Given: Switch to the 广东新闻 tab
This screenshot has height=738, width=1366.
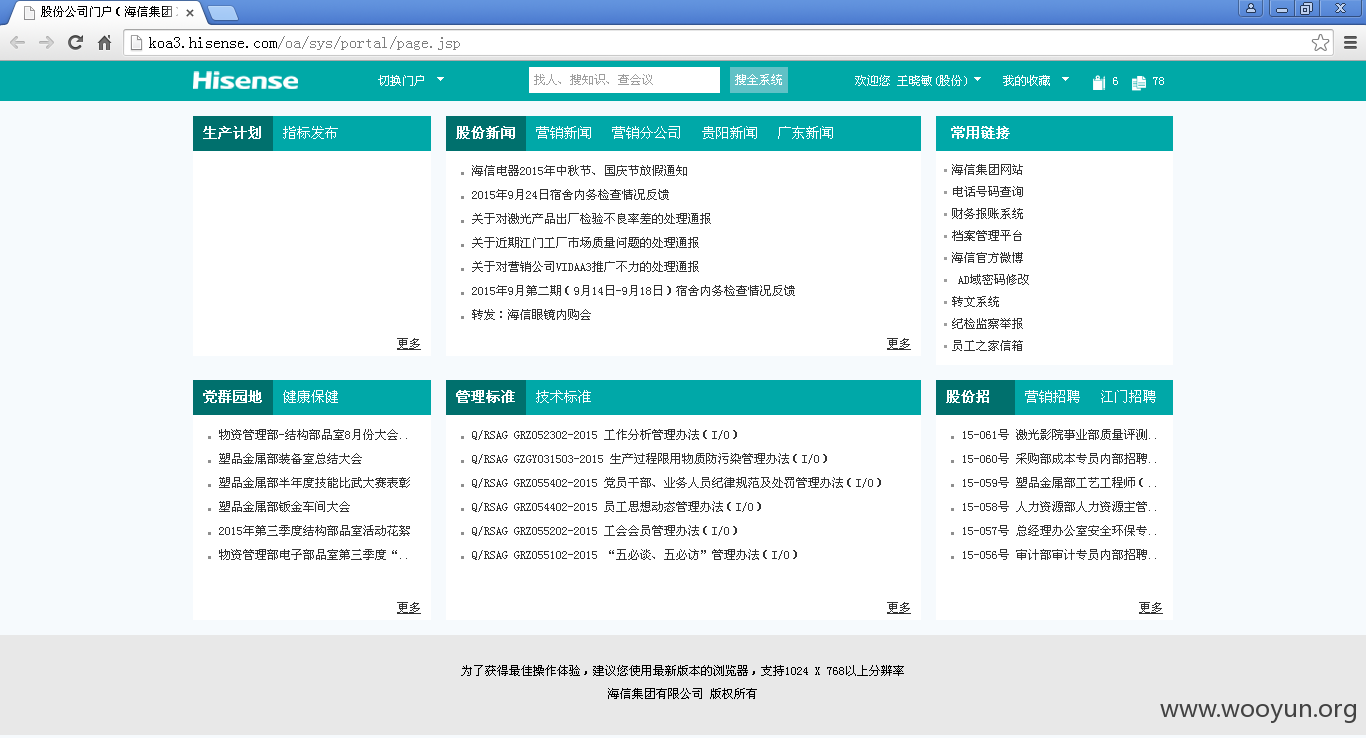Looking at the screenshot, I should 805,133.
